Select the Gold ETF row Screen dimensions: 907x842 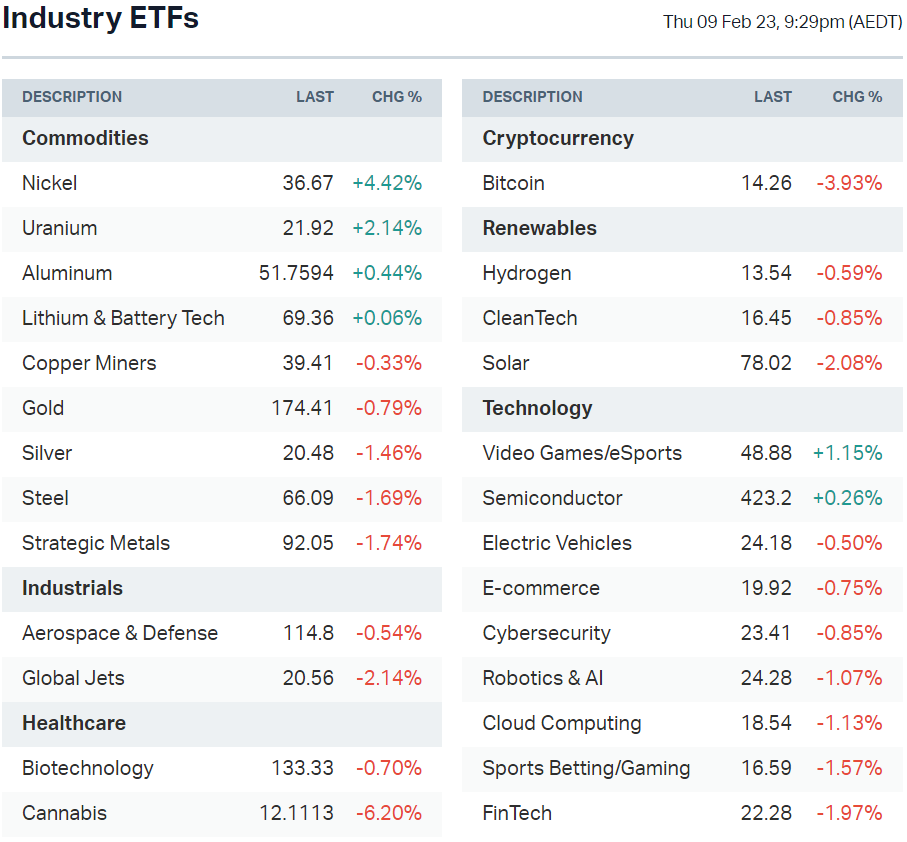[x=43, y=408]
